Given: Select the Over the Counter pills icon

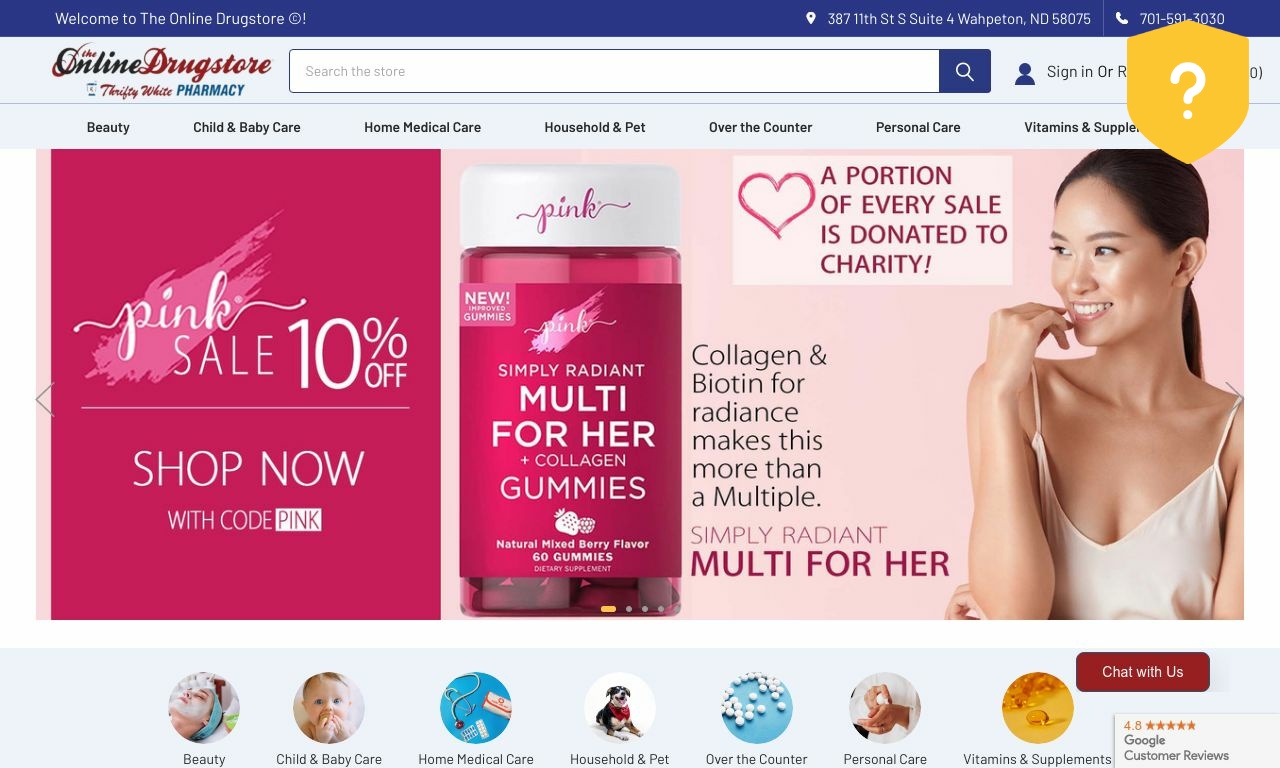Looking at the screenshot, I should 757,708.
